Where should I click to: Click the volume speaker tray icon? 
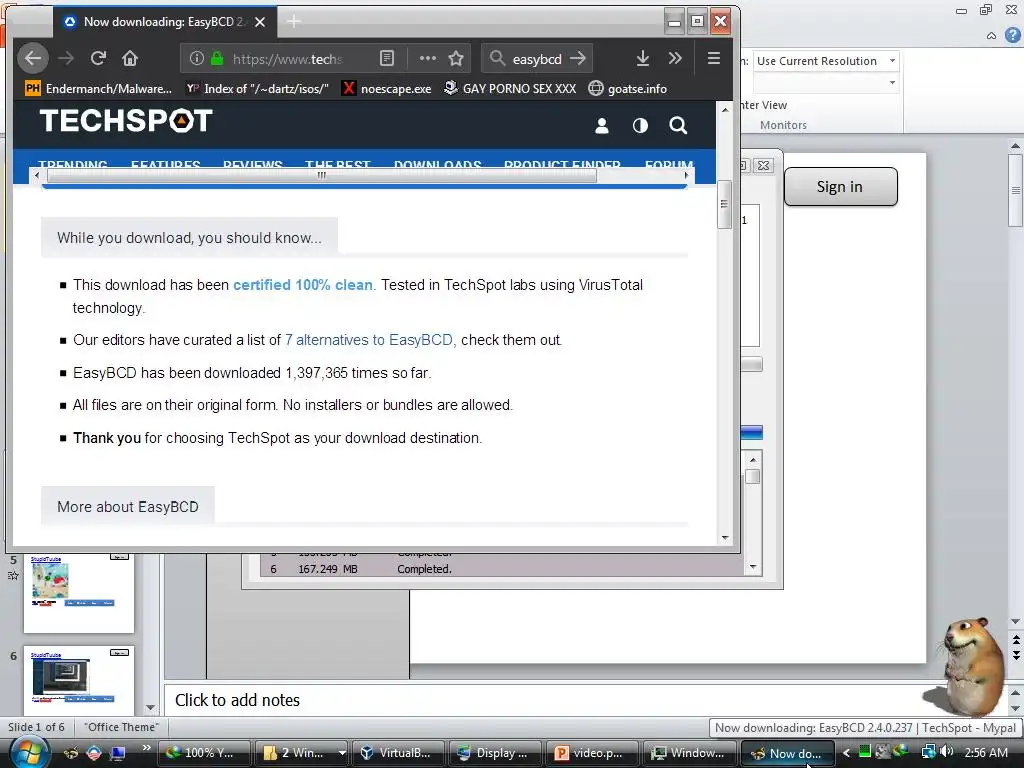947,752
